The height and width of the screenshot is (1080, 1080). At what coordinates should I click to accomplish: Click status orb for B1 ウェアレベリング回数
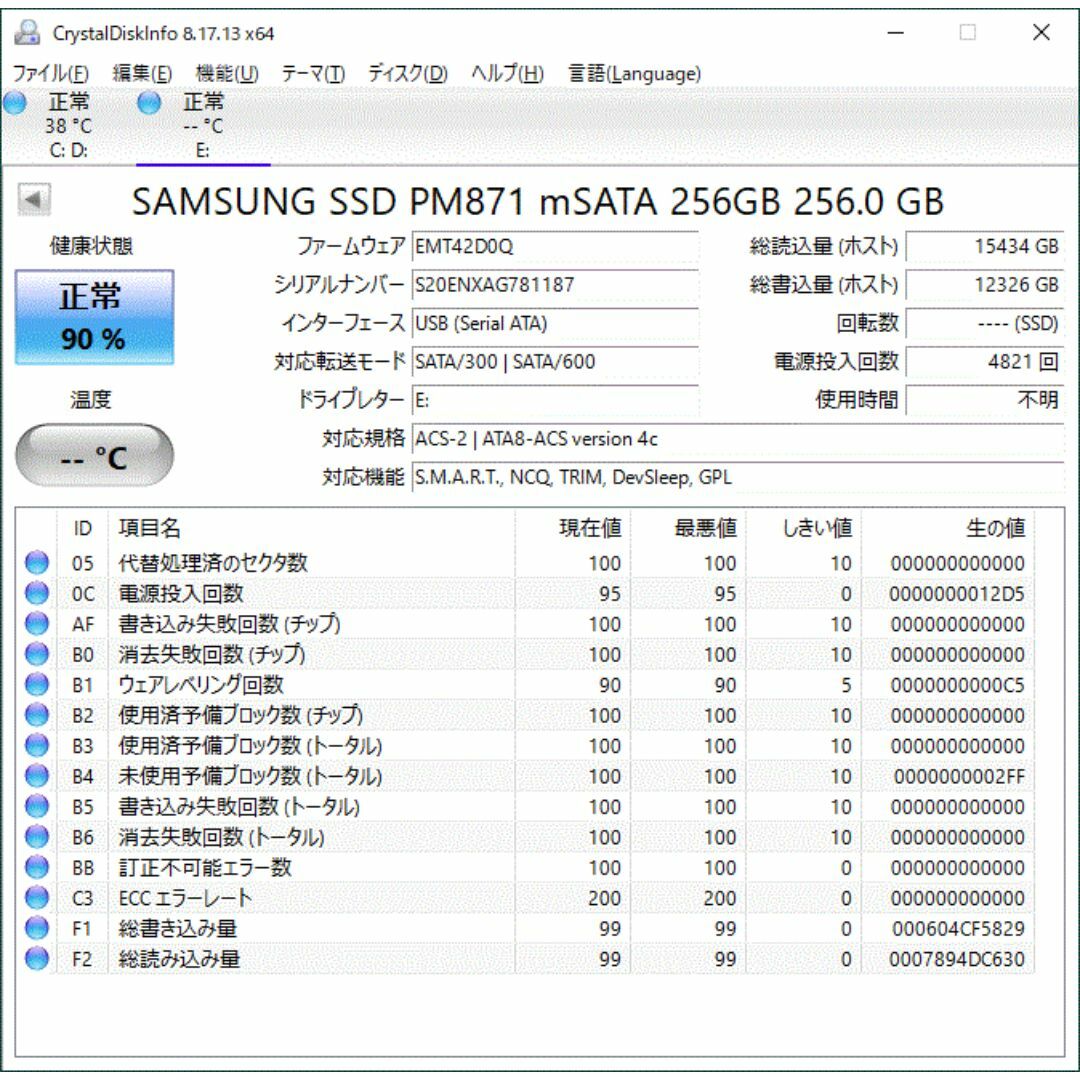[37, 685]
